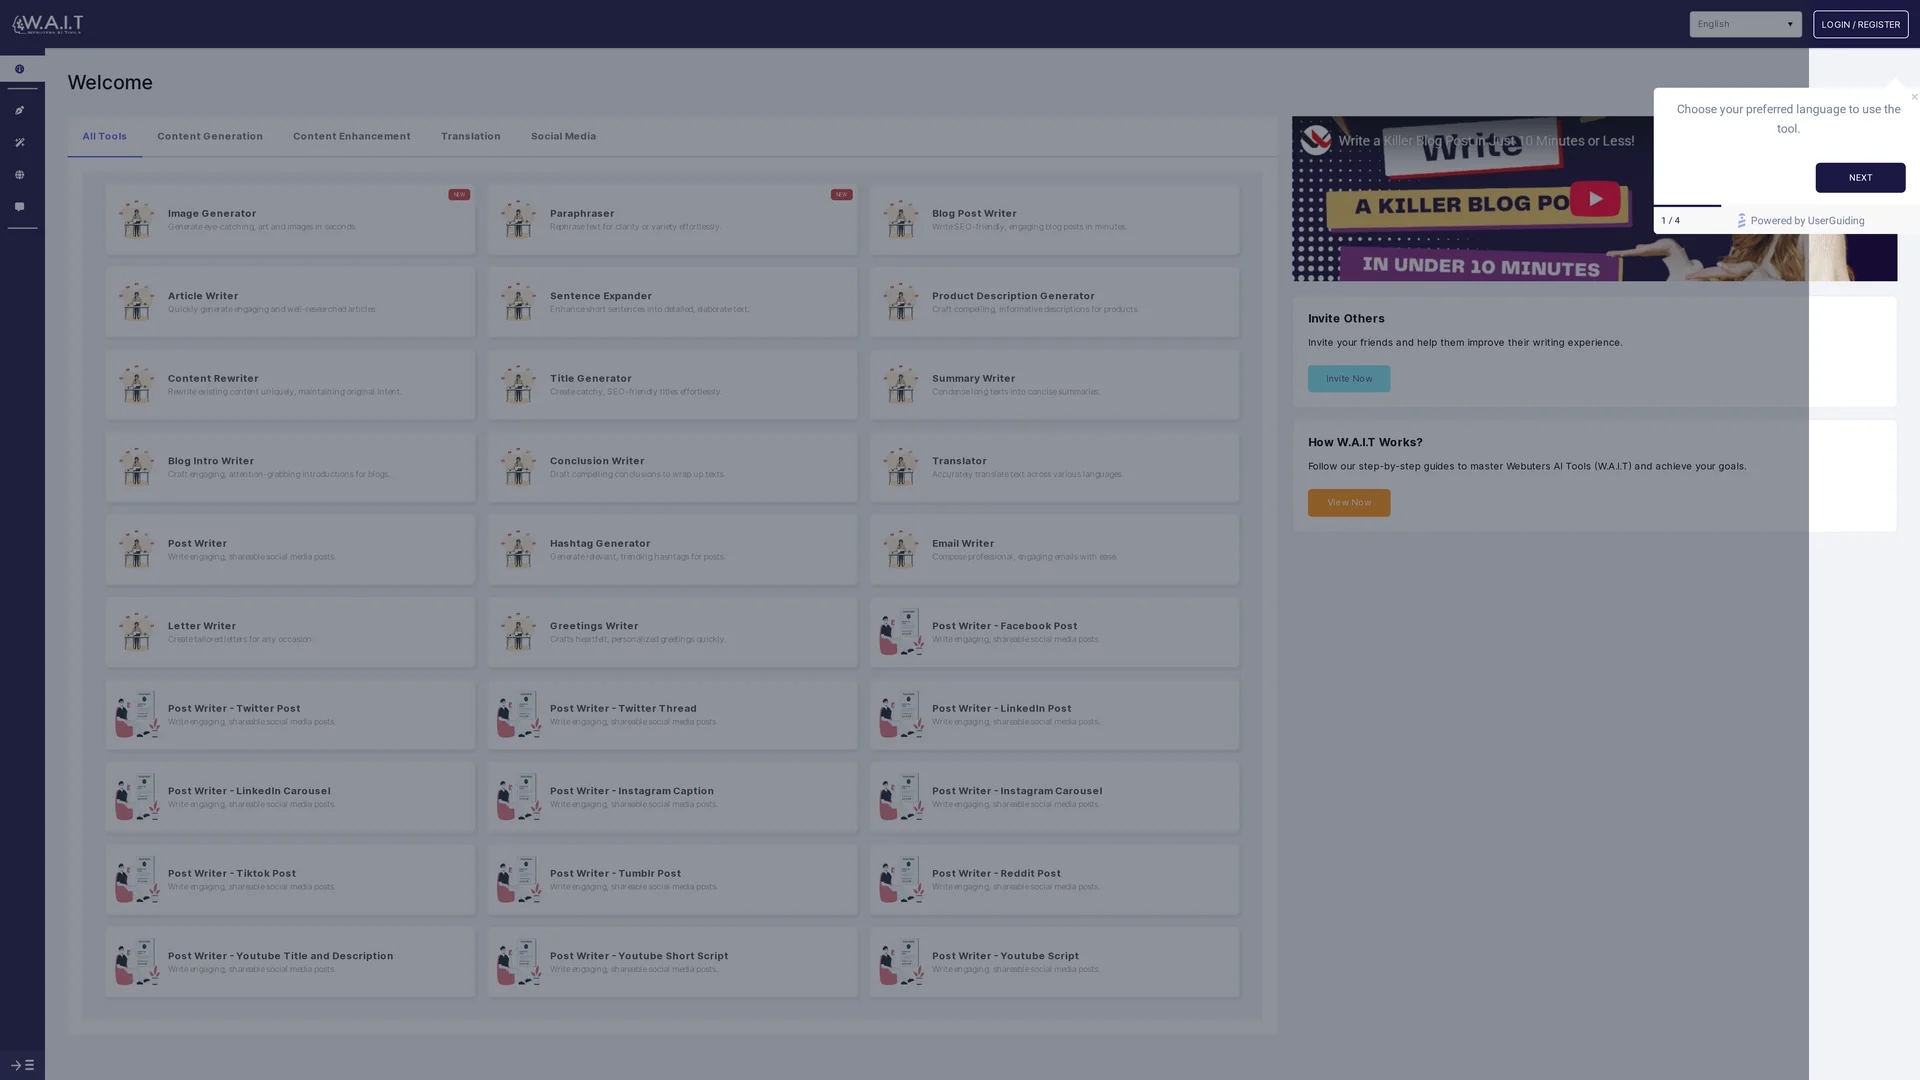Click the View Now button
Viewport: 1920px width, 1080px height.
1348,503
